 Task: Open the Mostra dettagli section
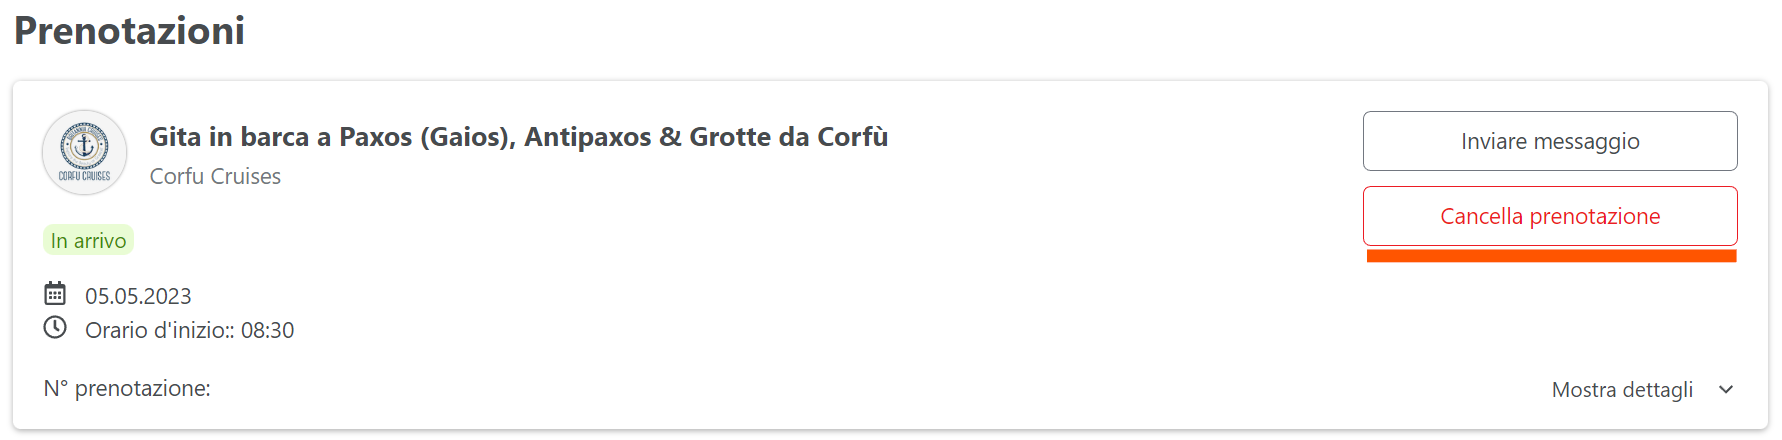click(x=1622, y=390)
